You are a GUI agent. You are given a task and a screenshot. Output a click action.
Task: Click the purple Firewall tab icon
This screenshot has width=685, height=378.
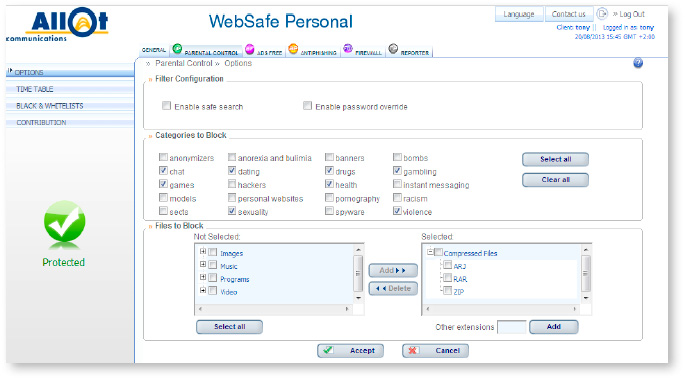(x=348, y=49)
